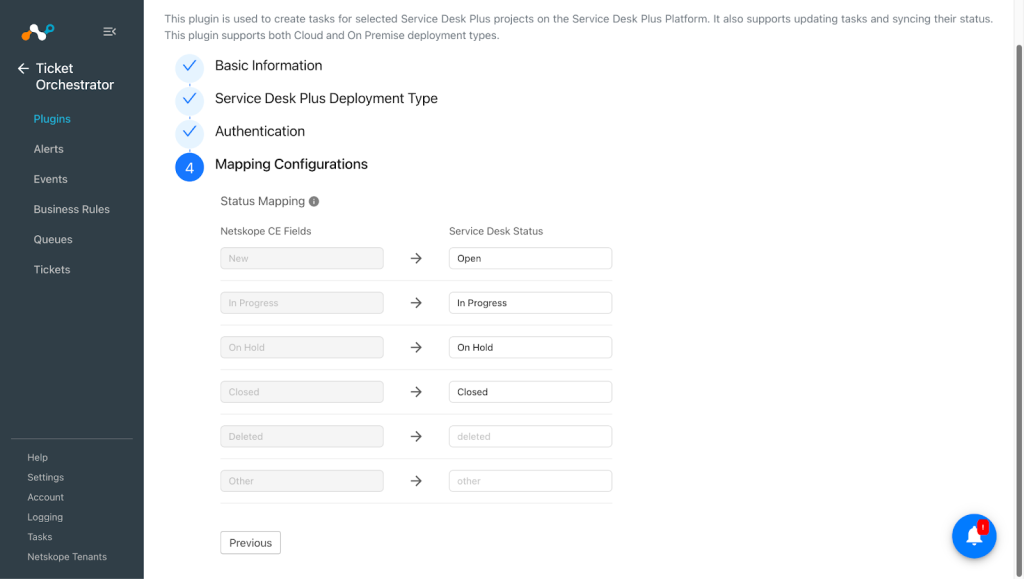The width and height of the screenshot is (1024, 579).
Task: Open the Netskope Tenants link
Action: click(x=67, y=556)
